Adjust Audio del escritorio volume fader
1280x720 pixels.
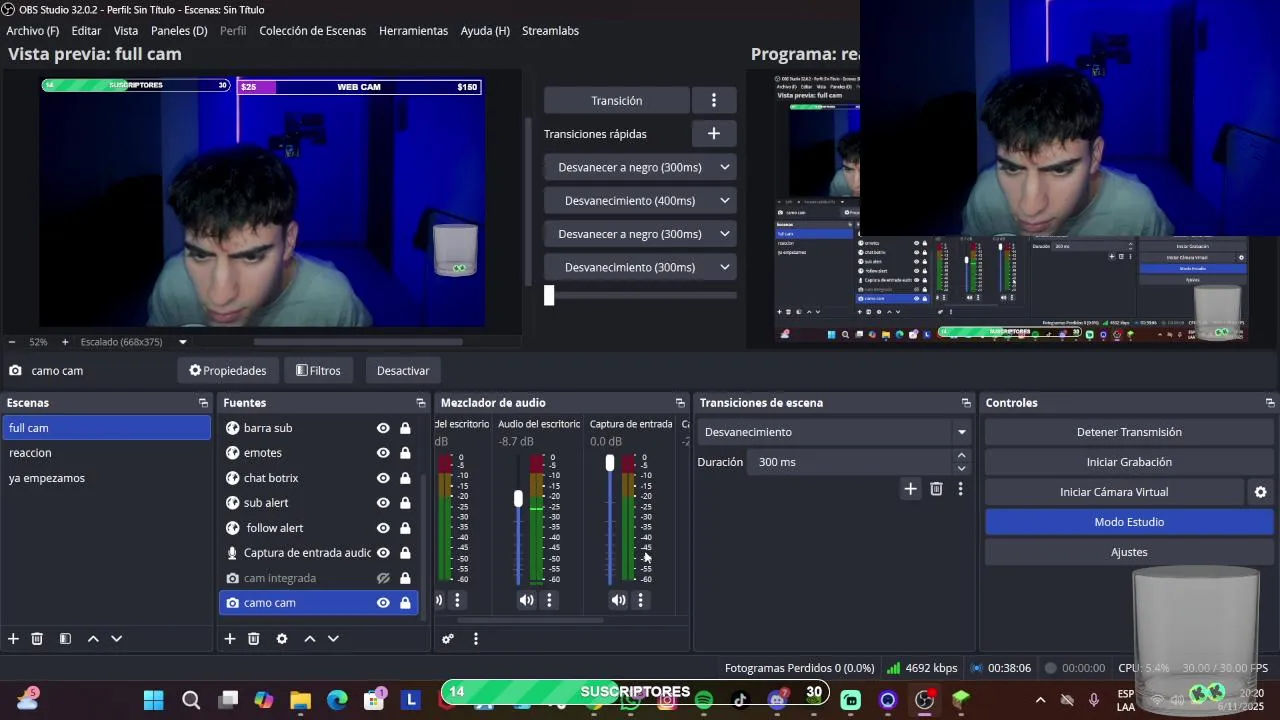click(518, 498)
